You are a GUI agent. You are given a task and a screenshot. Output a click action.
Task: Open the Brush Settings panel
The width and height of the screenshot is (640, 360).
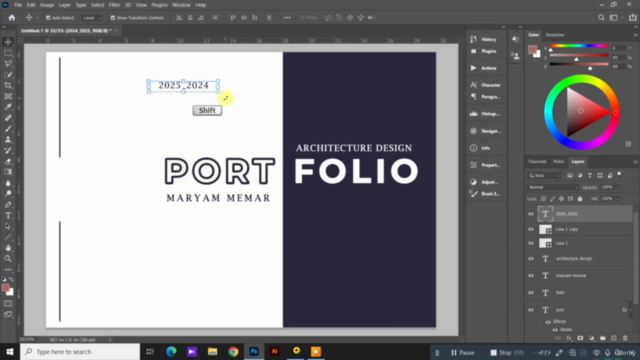tap(485, 194)
